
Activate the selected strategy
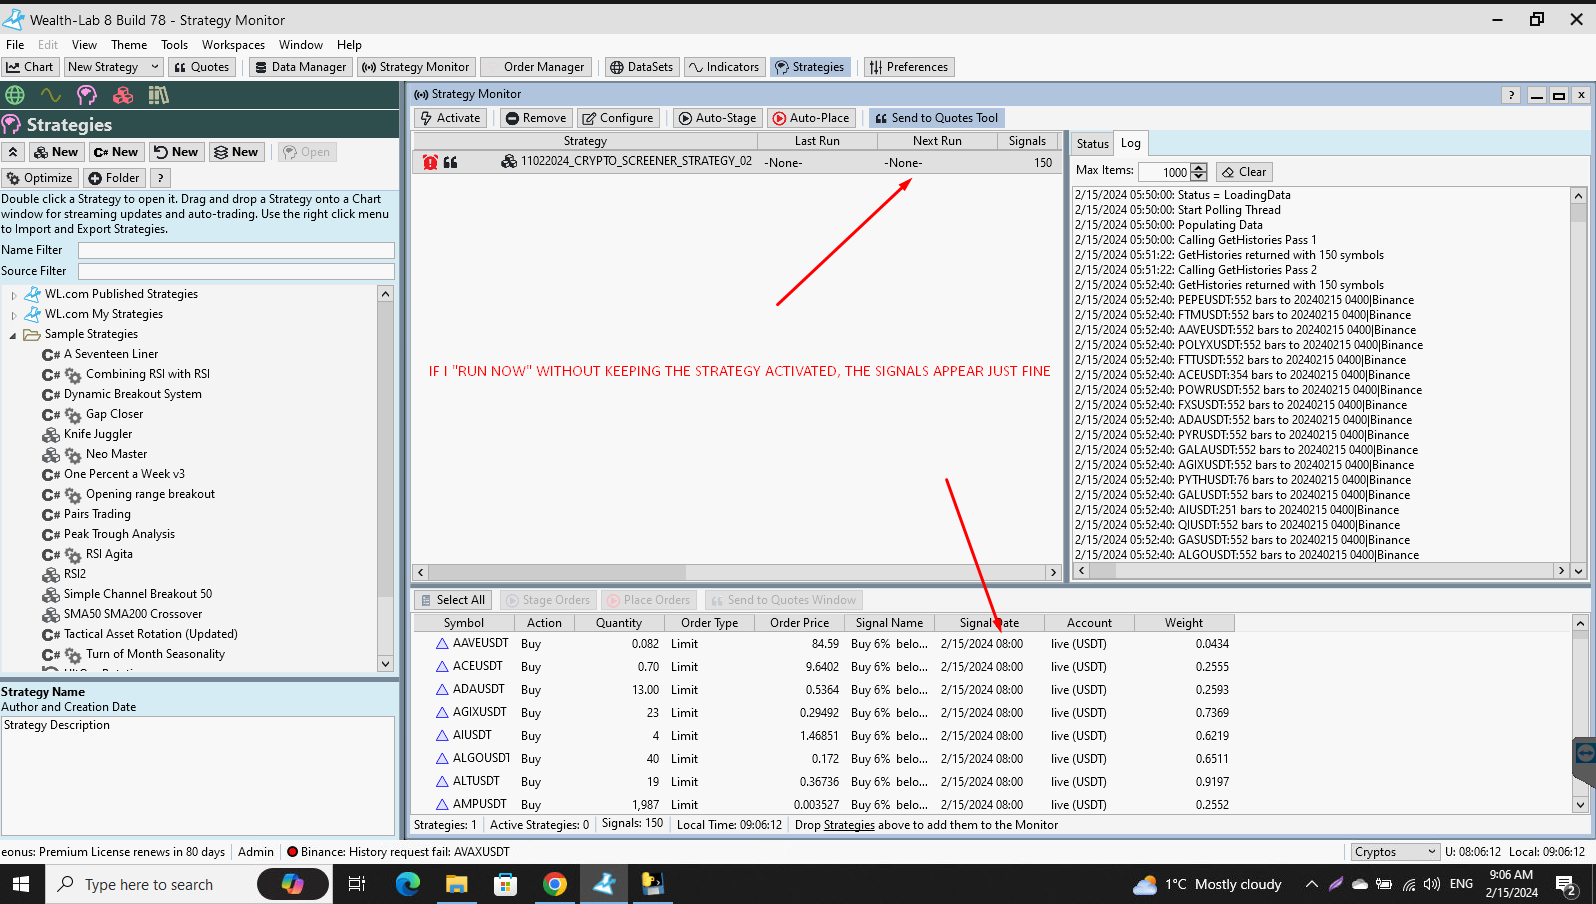[451, 118]
